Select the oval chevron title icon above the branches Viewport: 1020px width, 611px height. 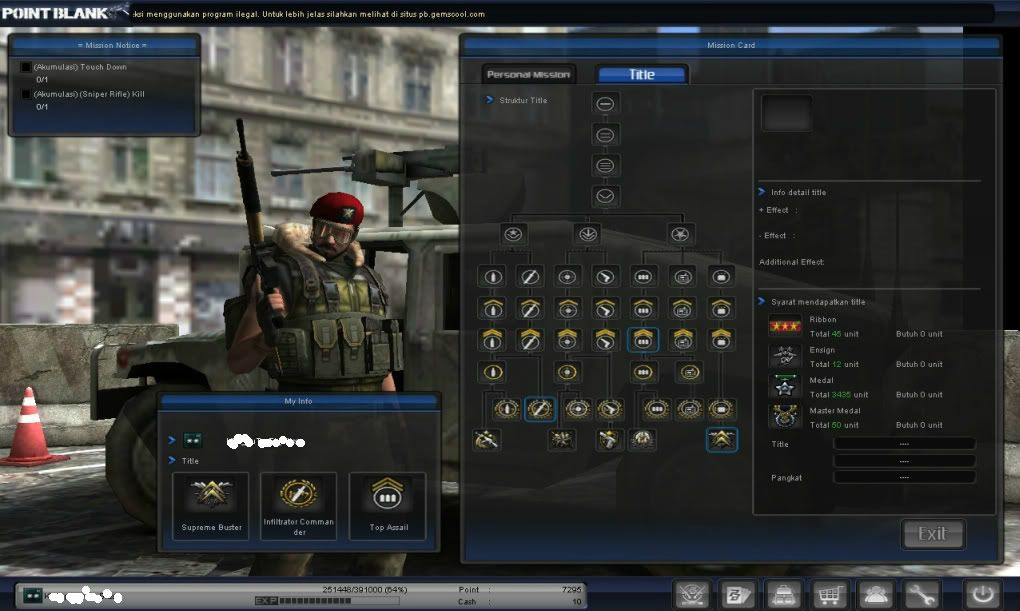(605, 196)
